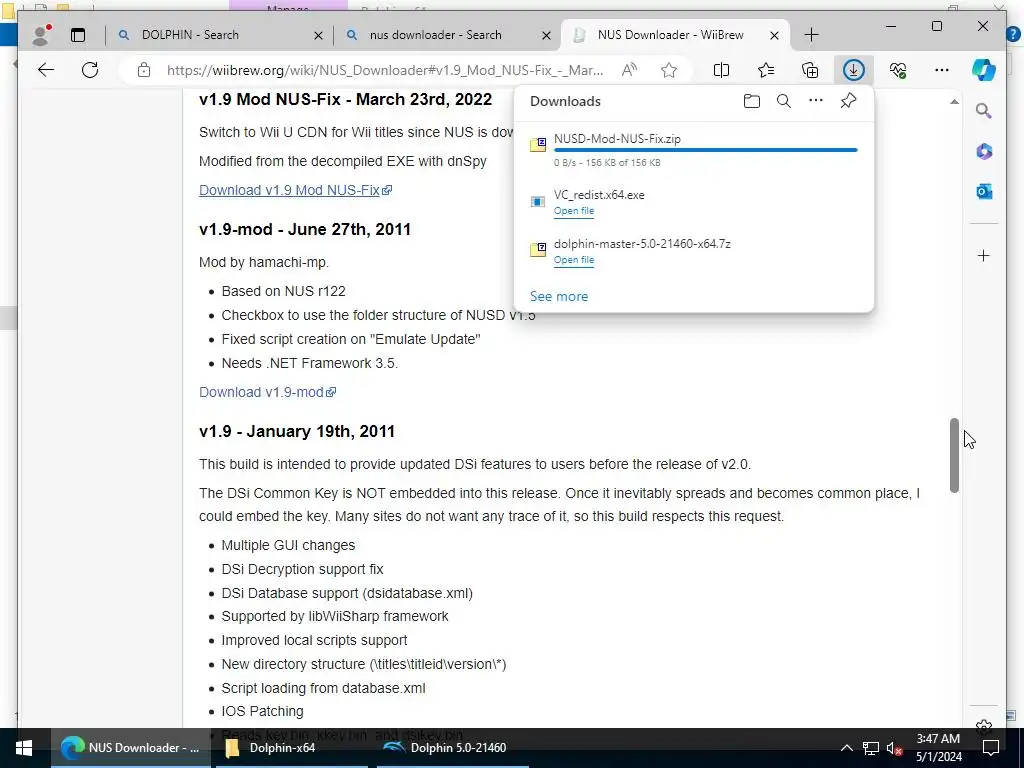Image resolution: width=1024 pixels, height=768 pixels.
Task: Toggle the Downloads toolbar icon
Action: pyautogui.click(x=854, y=70)
